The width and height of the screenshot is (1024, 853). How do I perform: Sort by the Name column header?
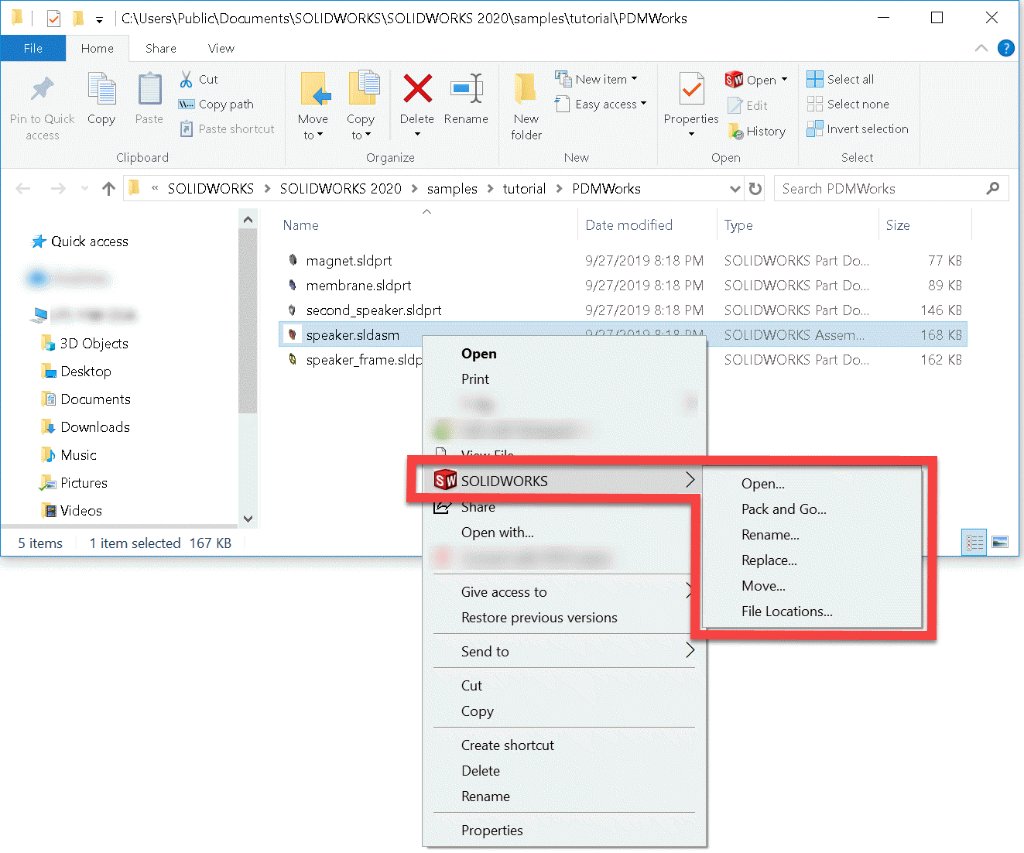300,225
